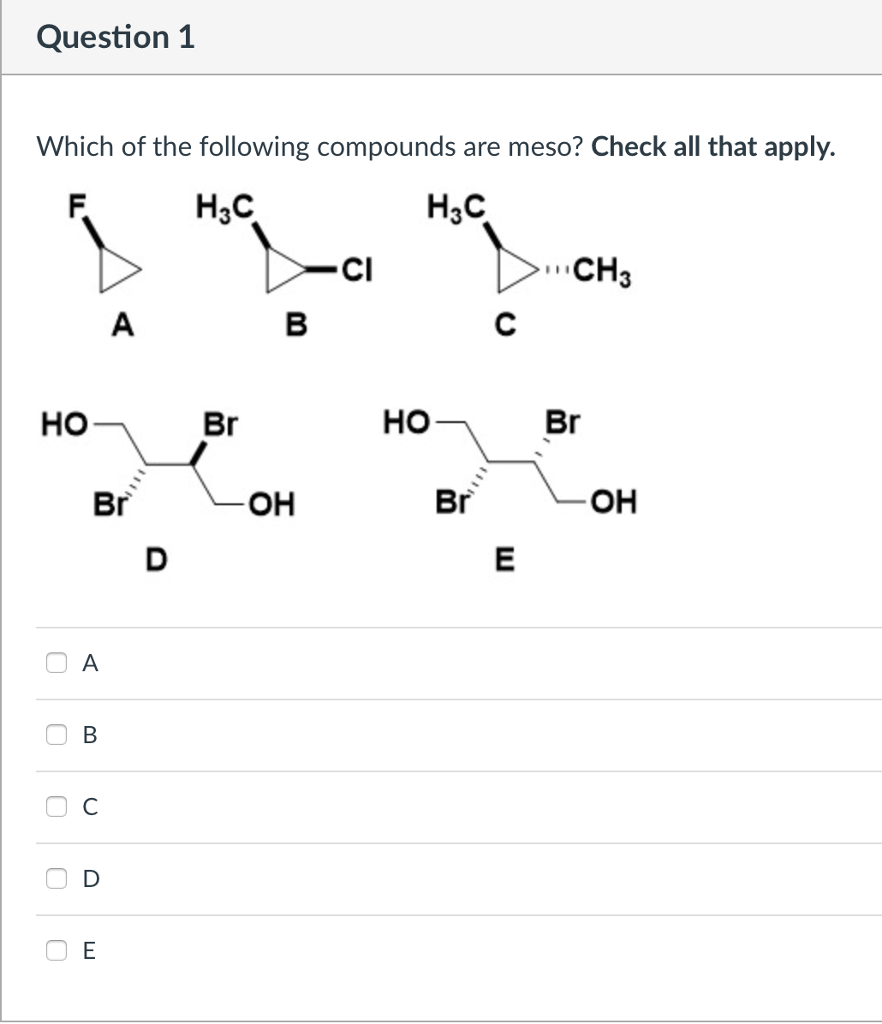Check the answer checkbox for option A
Viewport: 882px width, 1024px height.
point(57,662)
